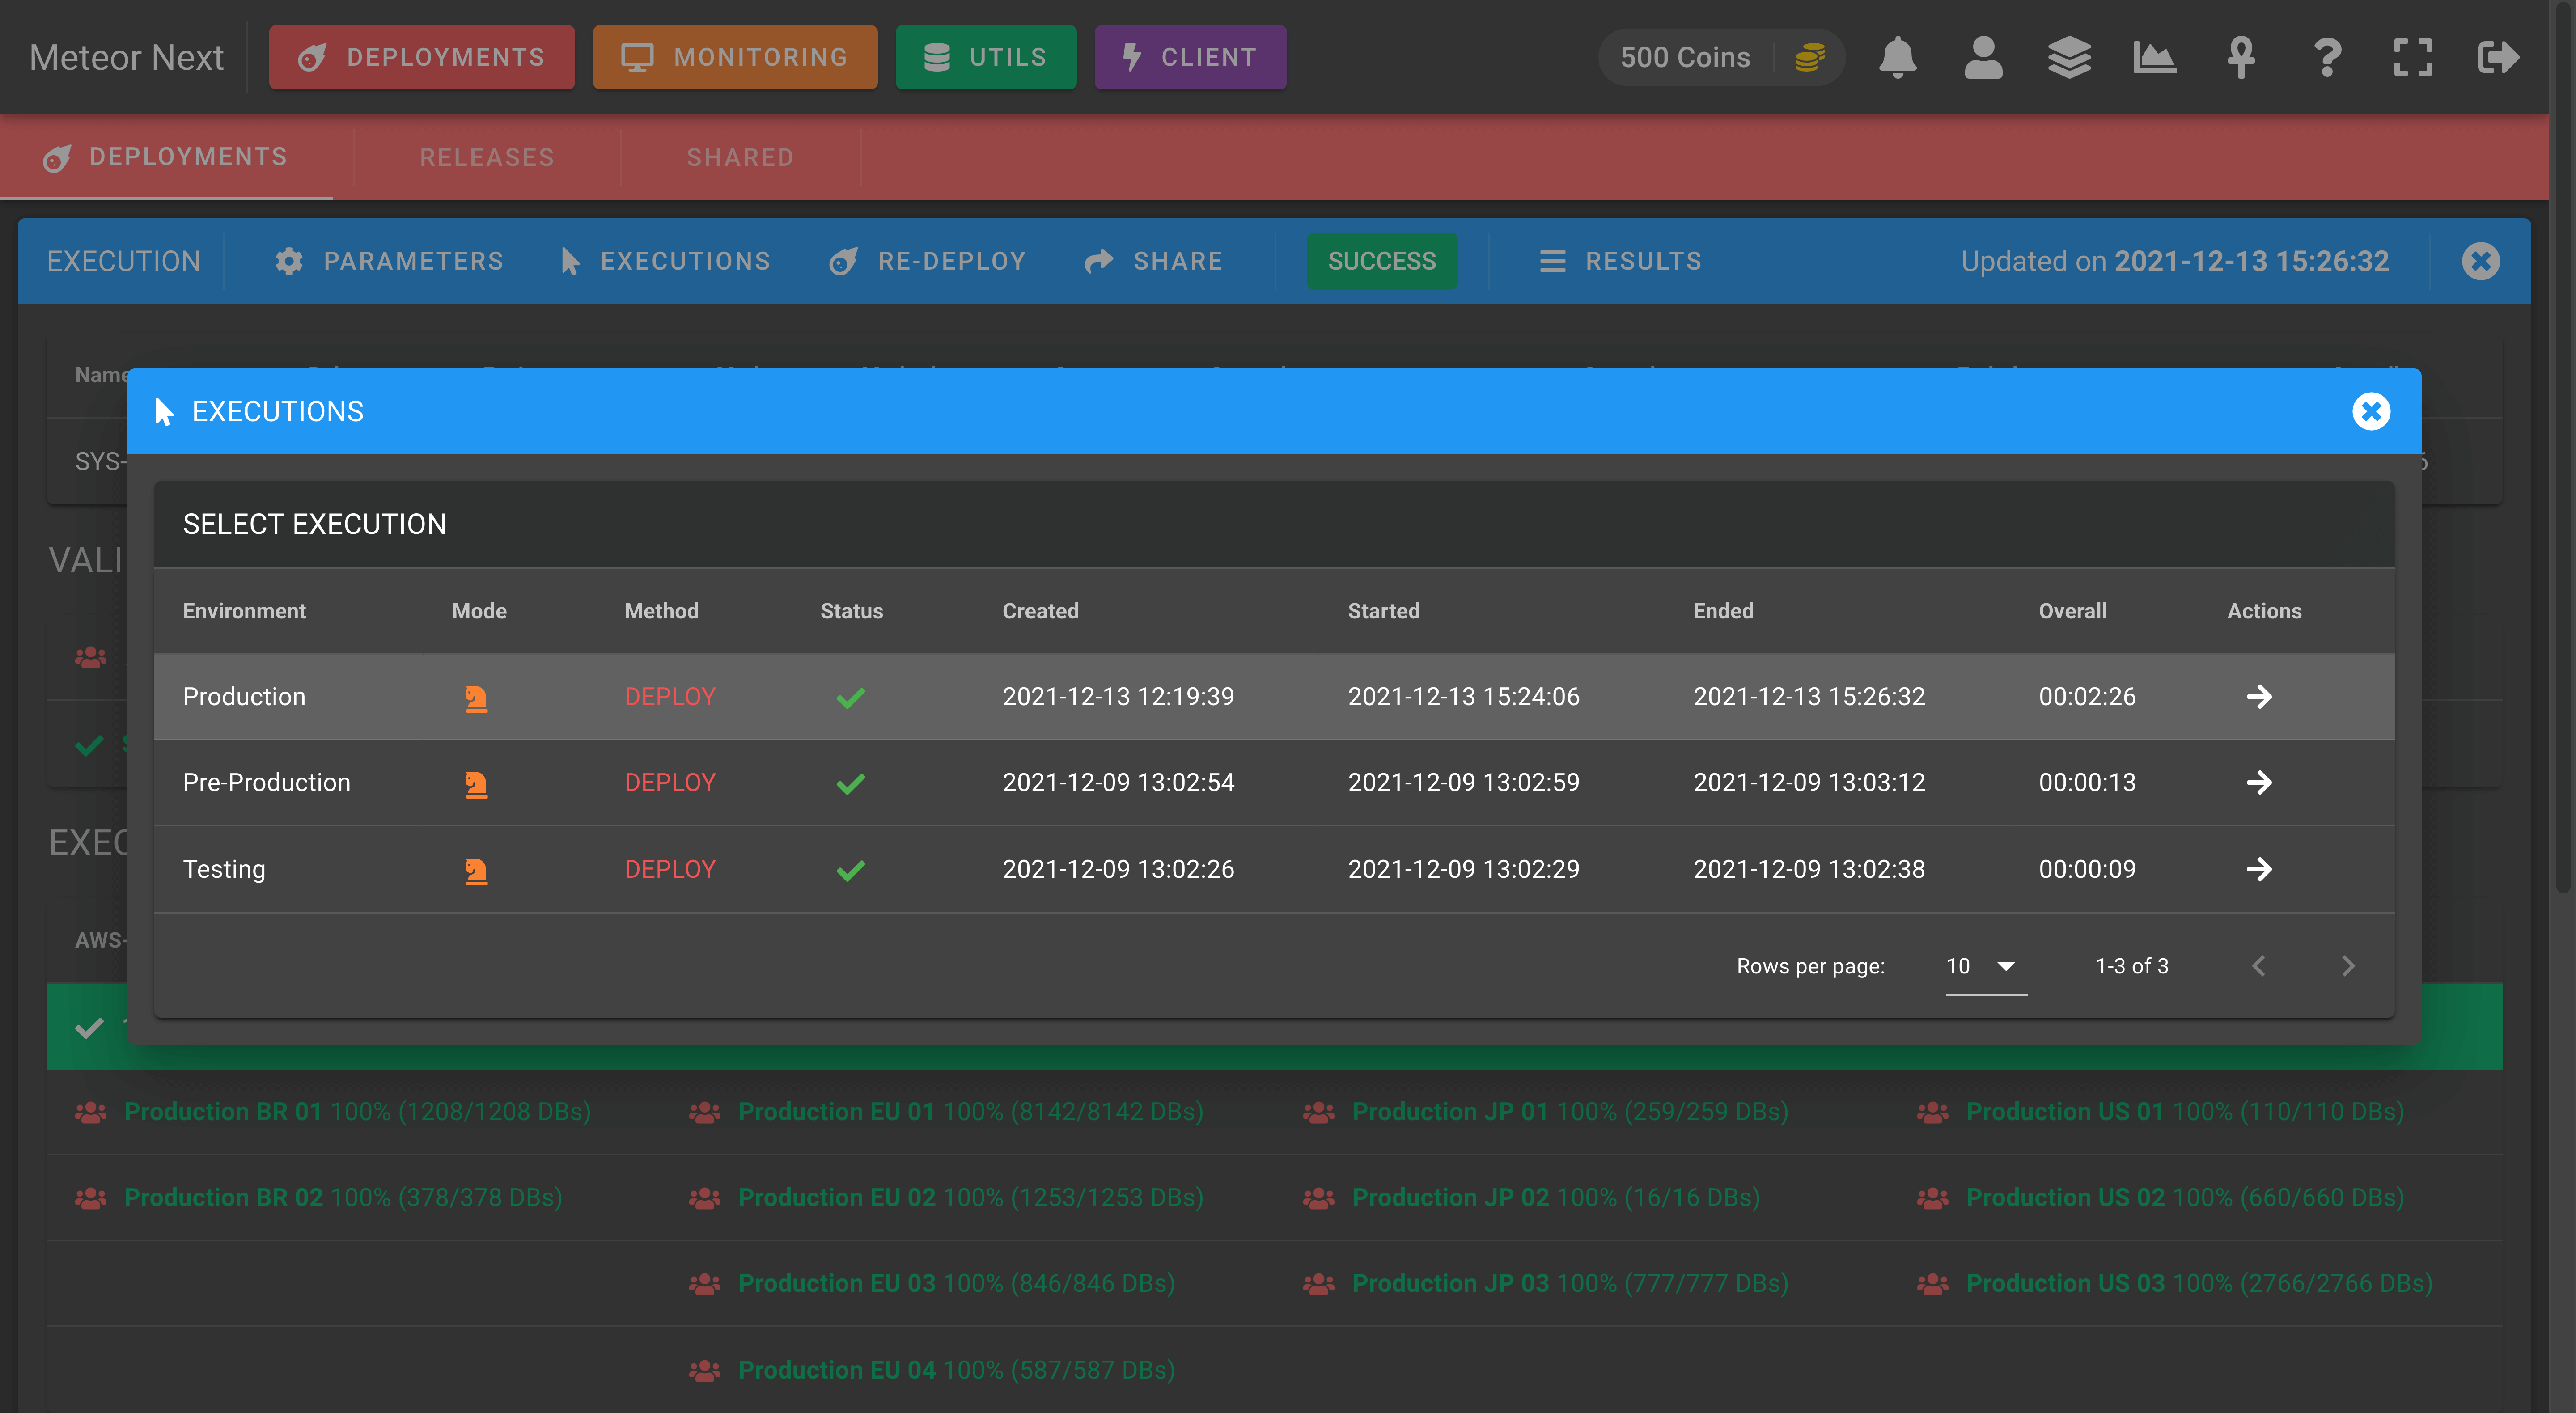Click the Success status badge
Viewport: 2576px width, 1413px height.
coord(1381,261)
